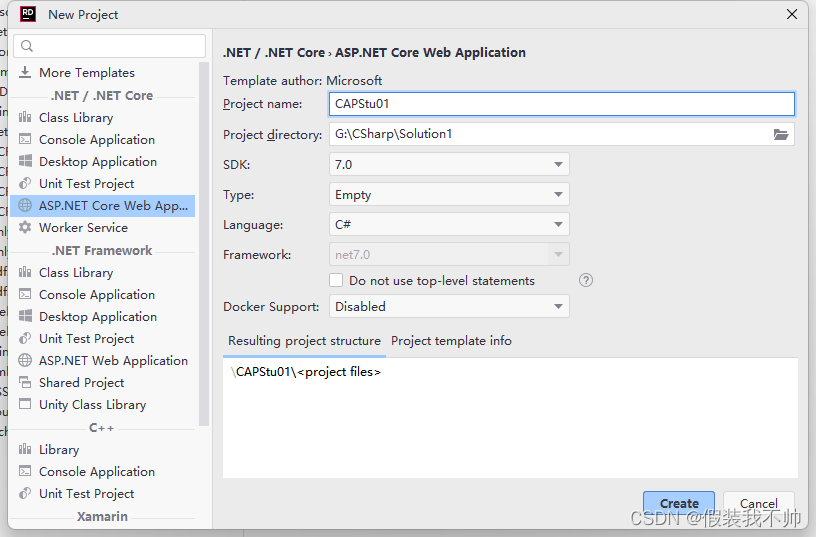Click the Shared Project icon
Screen dimensions: 816x537
[25, 382]
